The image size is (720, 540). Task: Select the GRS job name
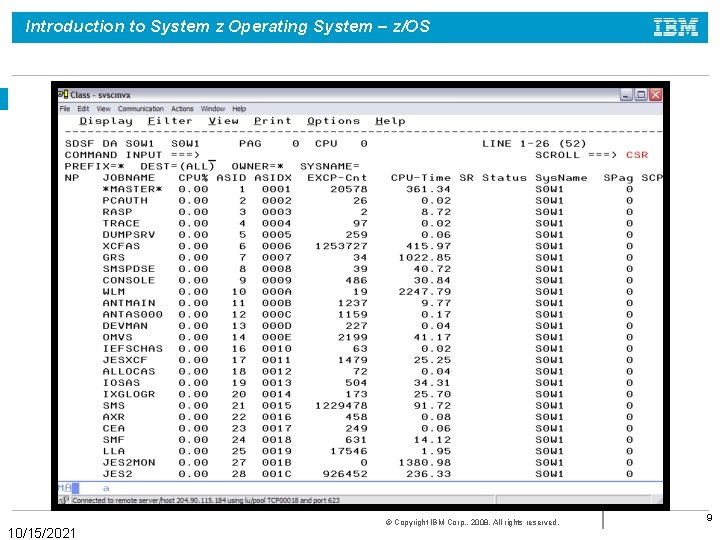(x=114, y=258)
